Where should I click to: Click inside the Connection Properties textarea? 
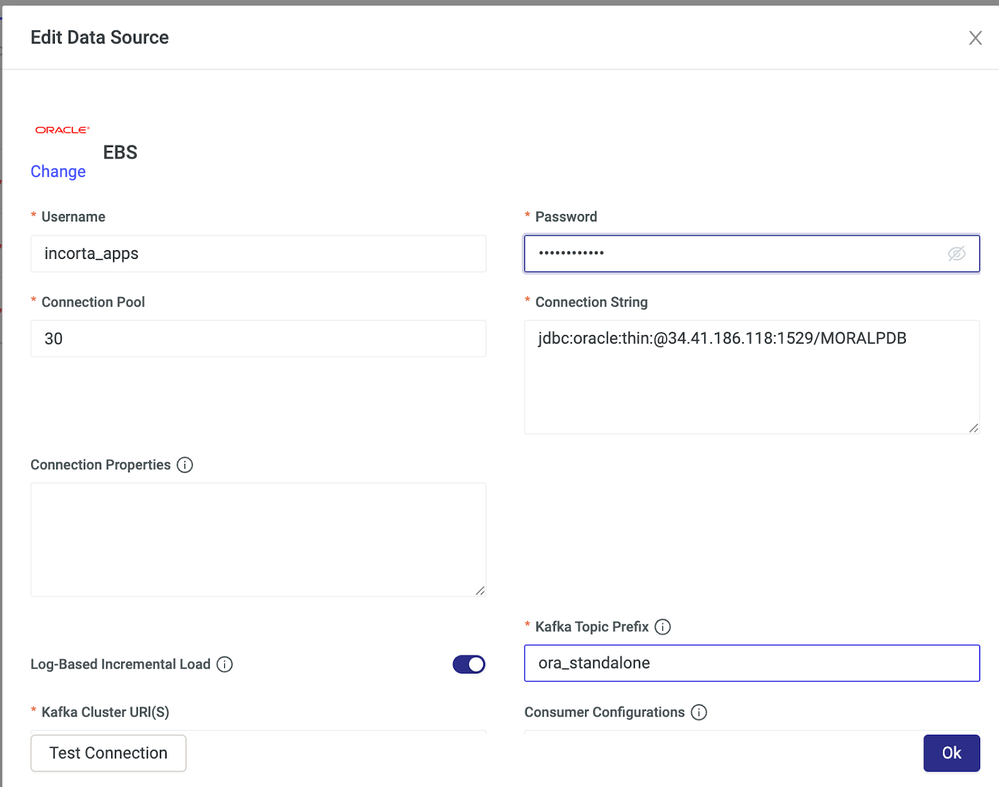point(258,540)
